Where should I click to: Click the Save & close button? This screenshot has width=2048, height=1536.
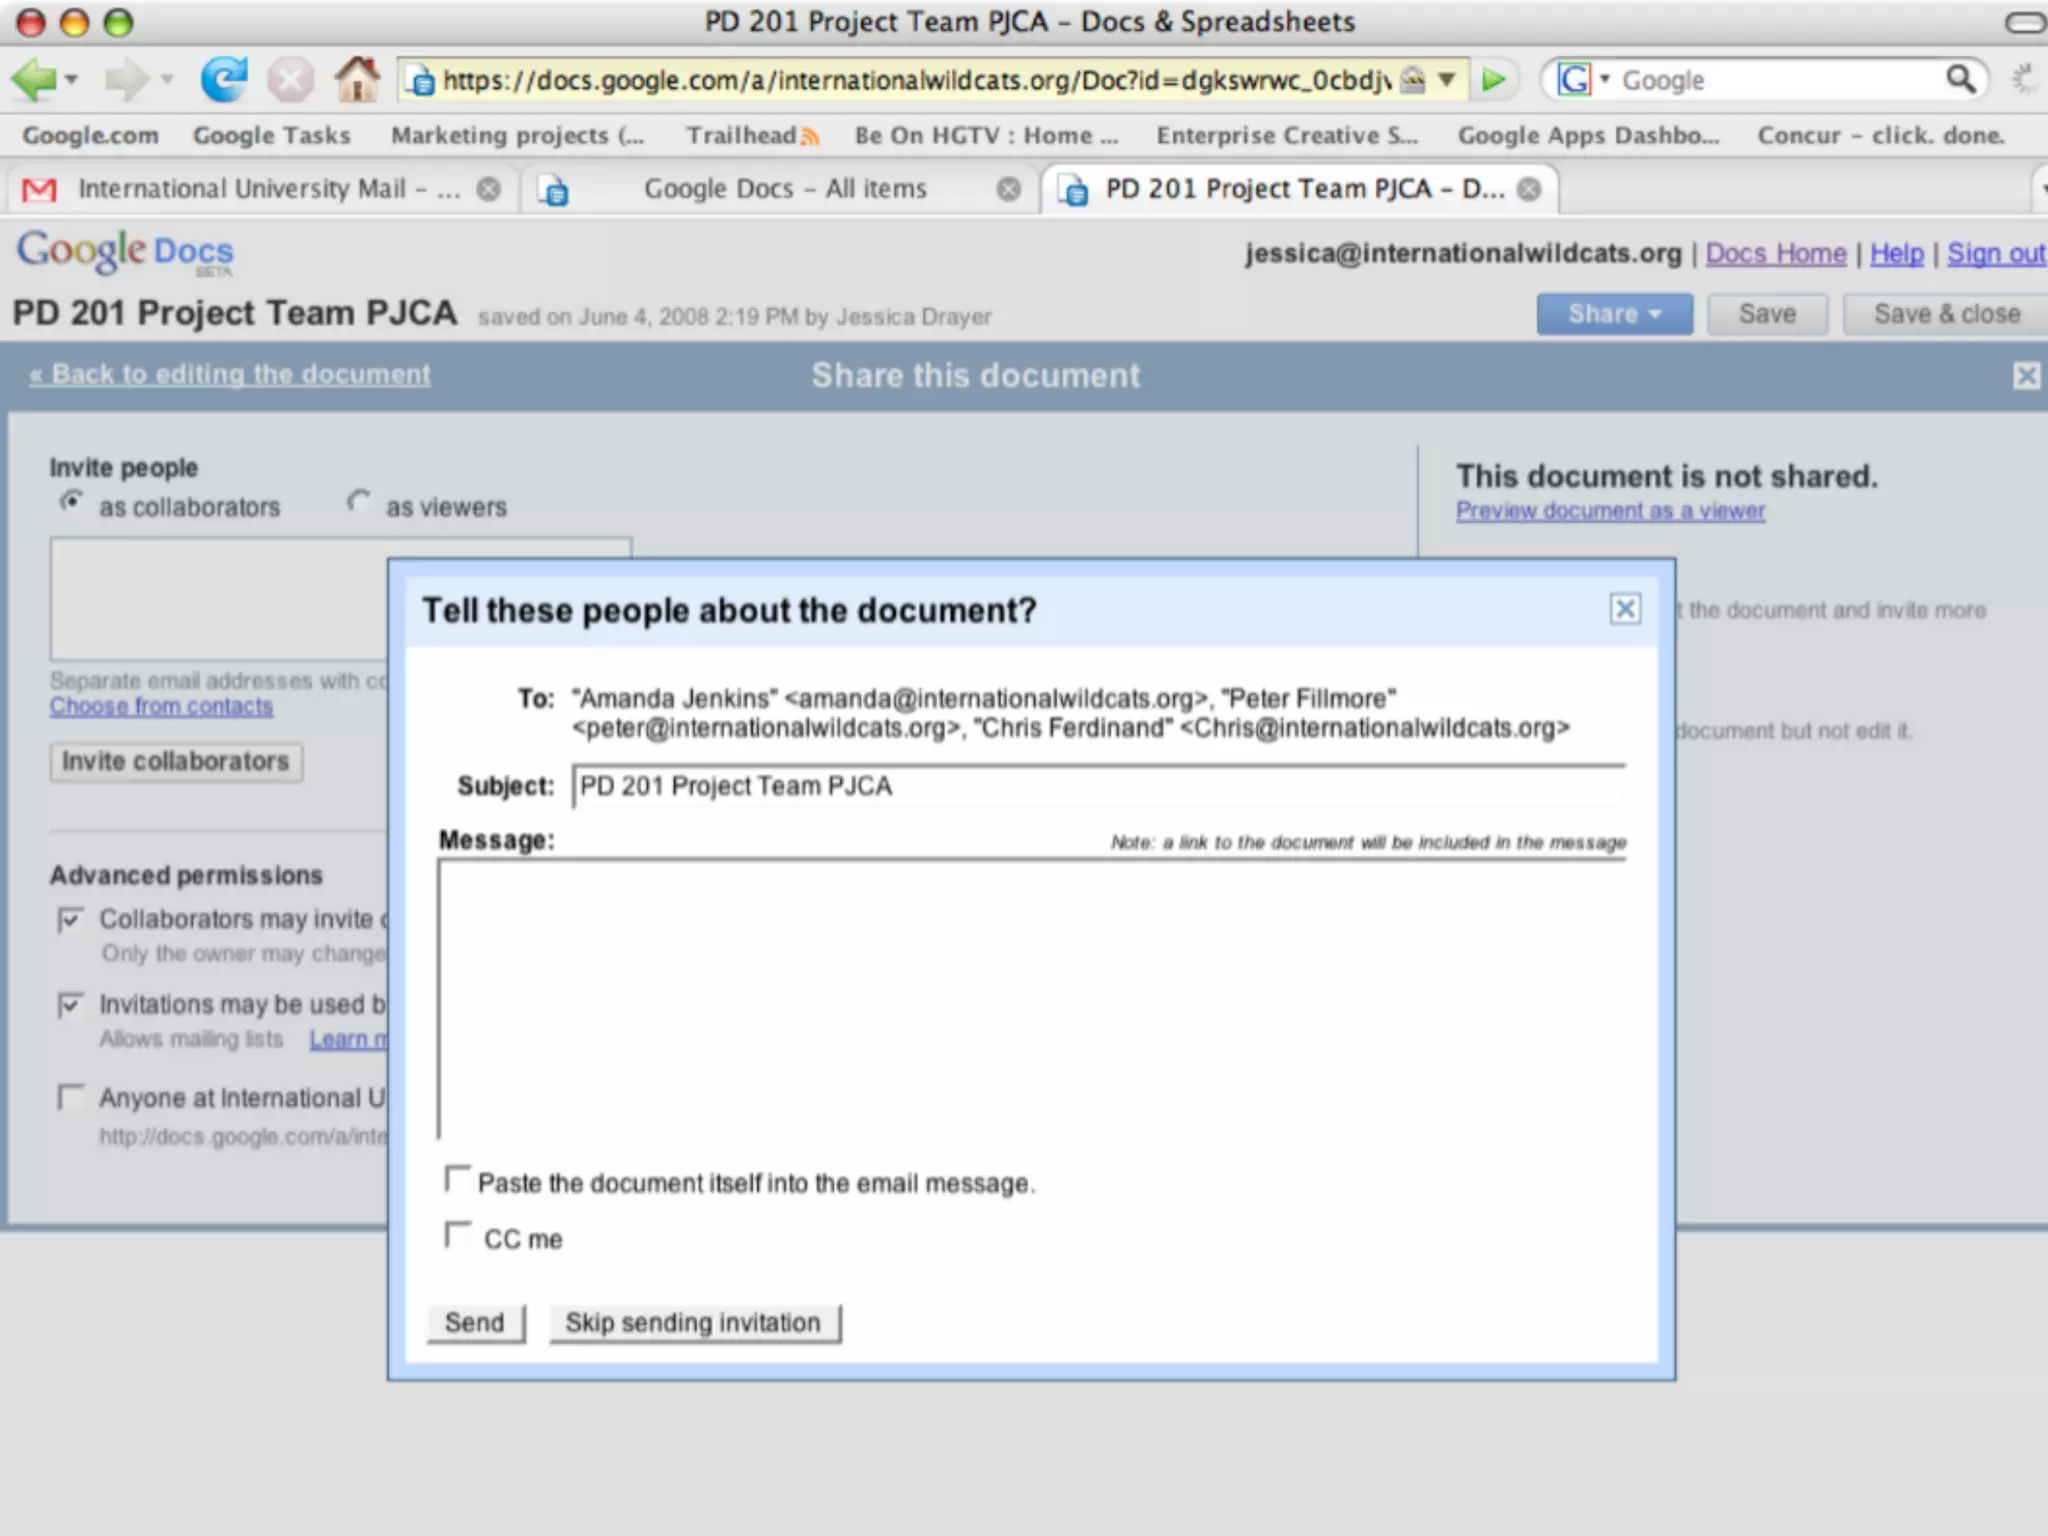[1946, 314]
